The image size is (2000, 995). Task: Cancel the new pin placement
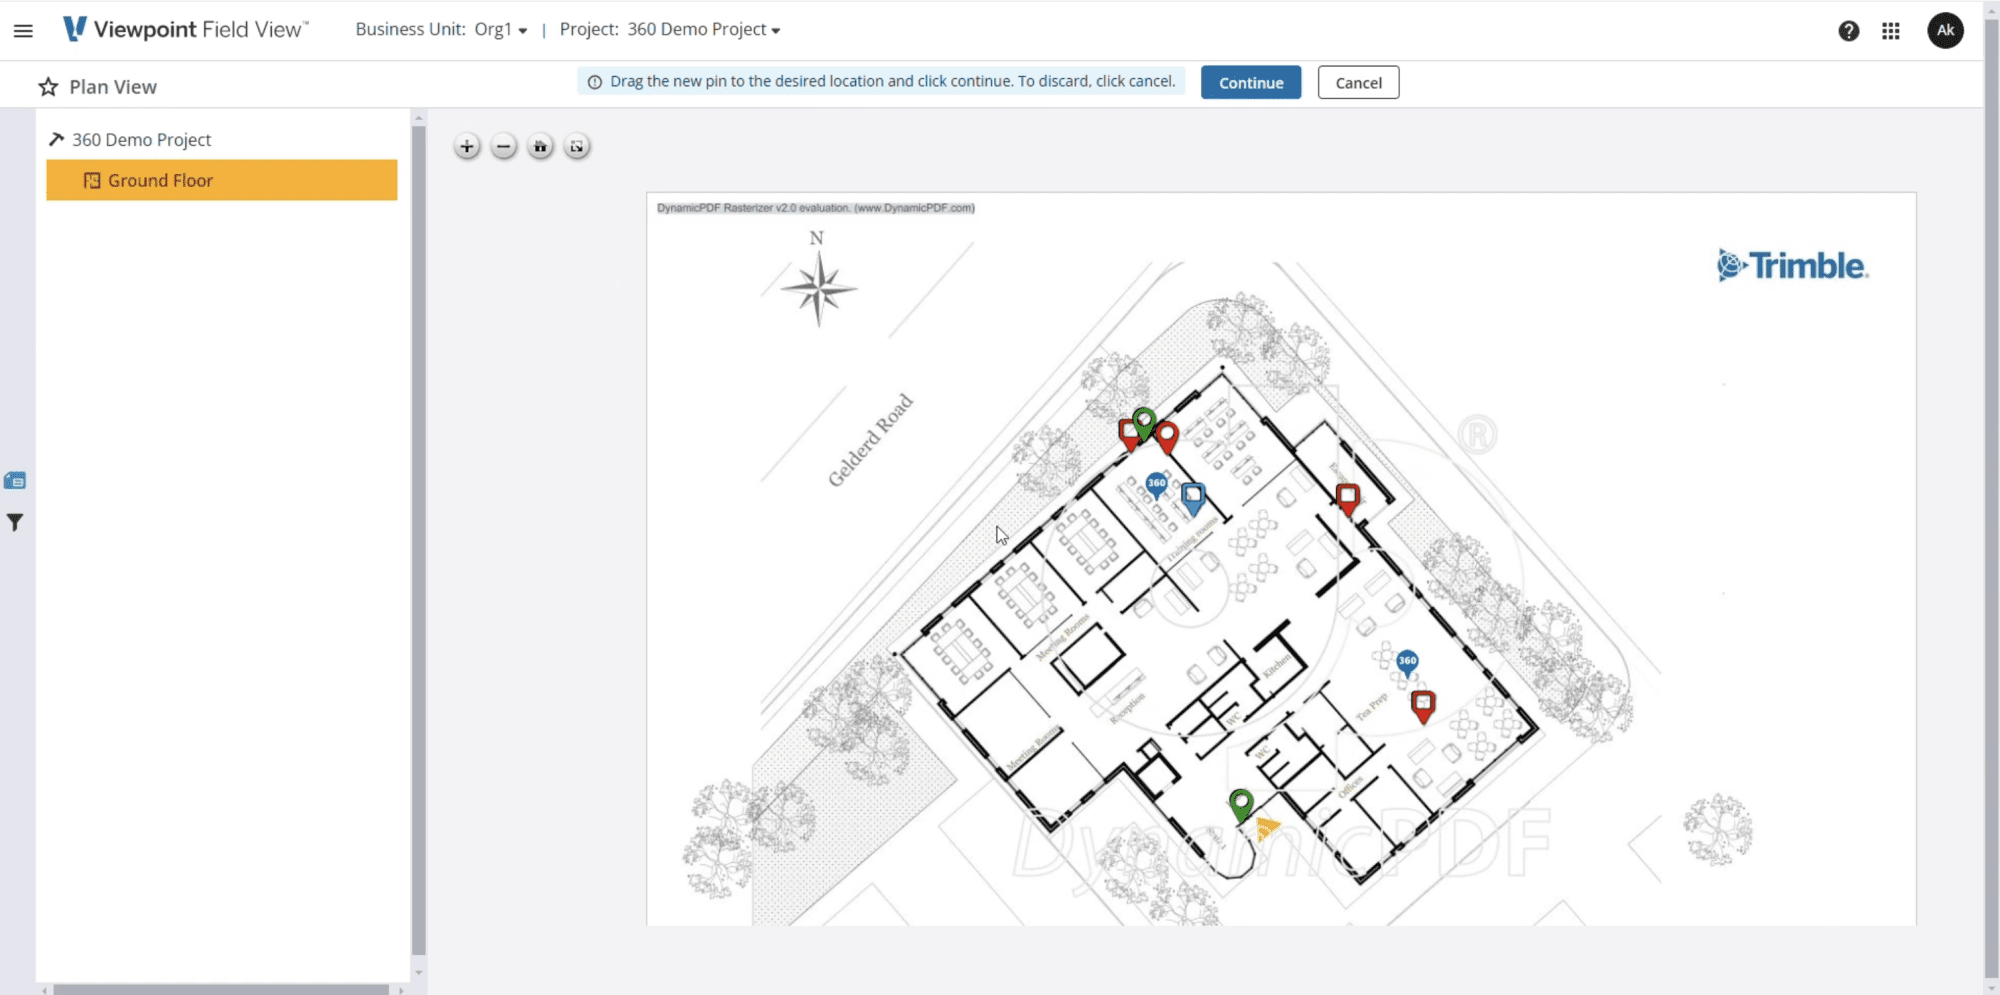point(1358,83)
